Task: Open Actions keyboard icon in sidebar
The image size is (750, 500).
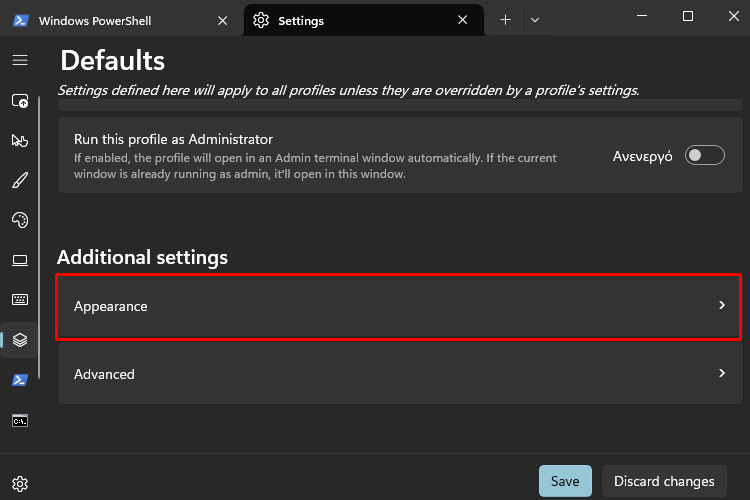Action: [x=20, y=300]
